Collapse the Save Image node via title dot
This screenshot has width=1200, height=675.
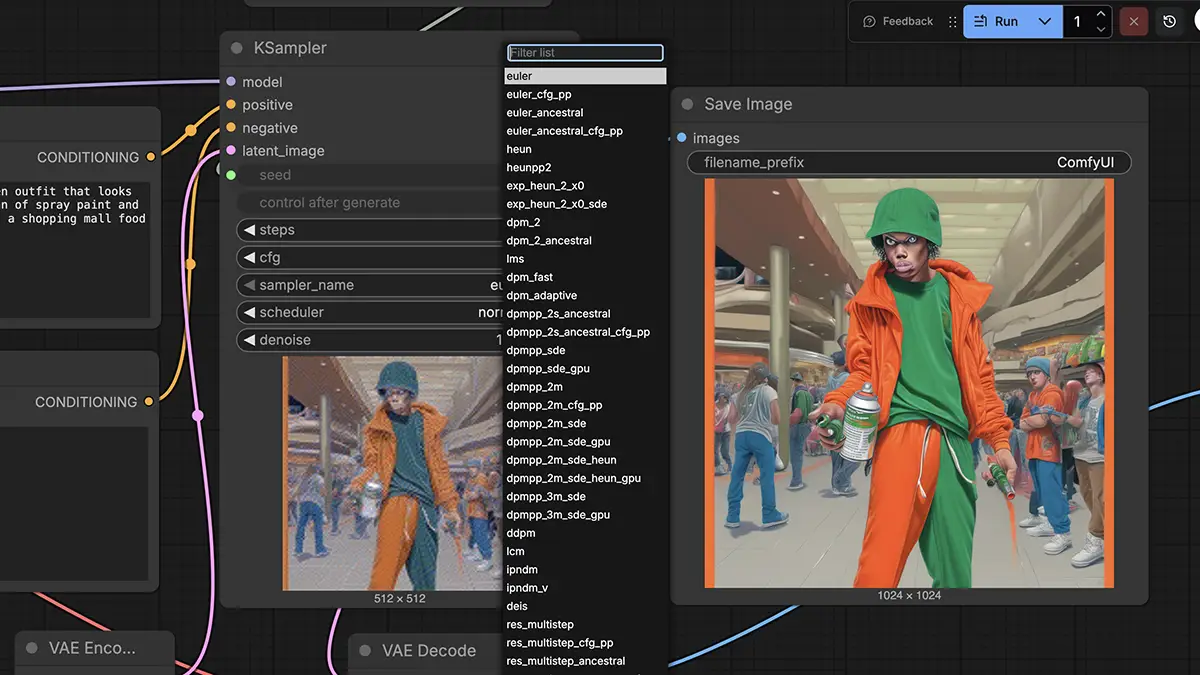click(x=688, y=104)
